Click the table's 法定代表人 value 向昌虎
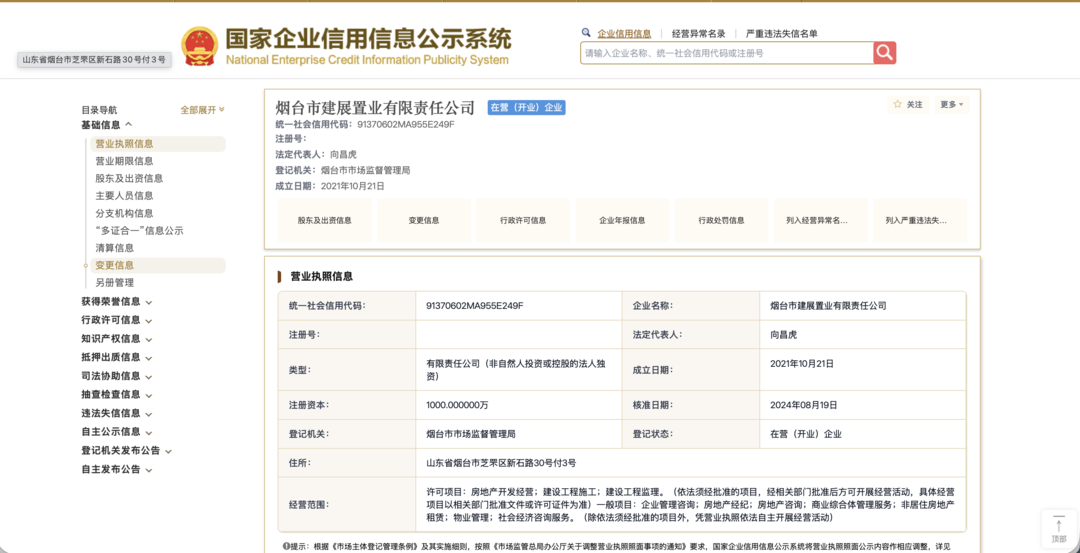Viewport: 1080px width, 553px height. click(x=783, y=335)
